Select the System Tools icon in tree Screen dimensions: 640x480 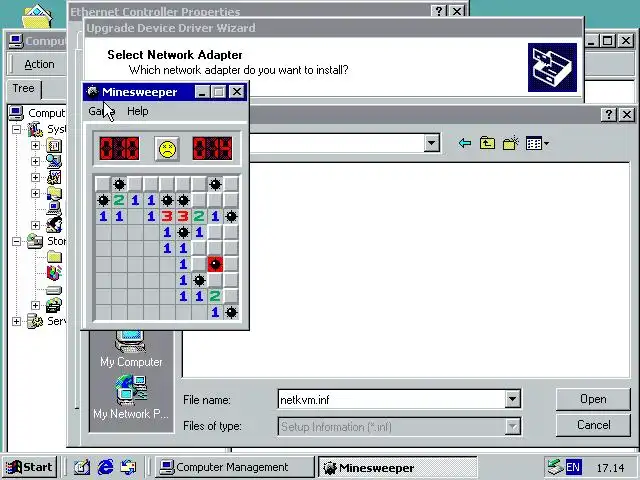(x=35, y=129)
